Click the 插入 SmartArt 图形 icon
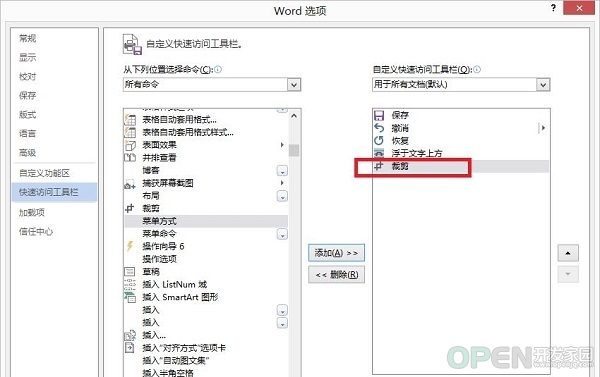600x377 pixels. [x=130, y=297]
